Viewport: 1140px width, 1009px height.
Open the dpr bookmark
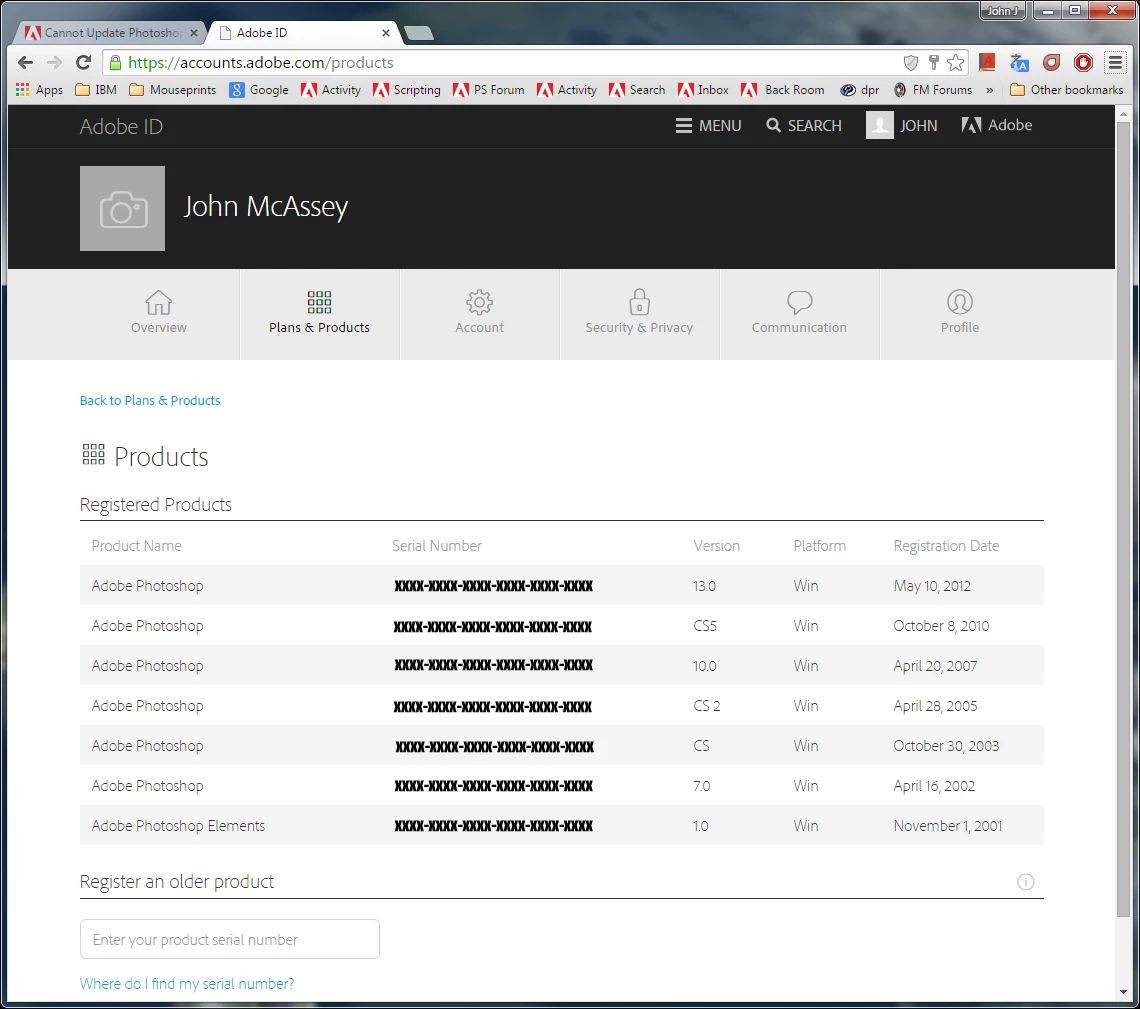[x=859, y=89]
